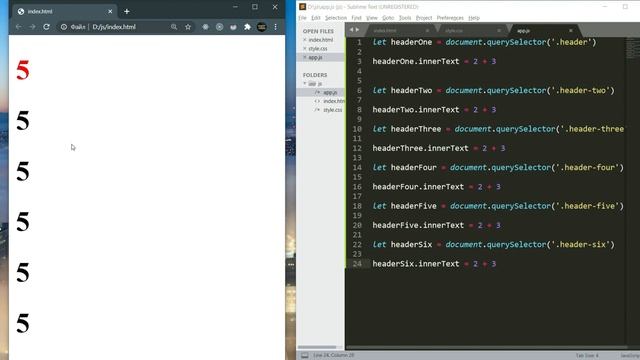Close app.js in Open Files list
This screenshot has height=360, width=640.
click(304, 58)
